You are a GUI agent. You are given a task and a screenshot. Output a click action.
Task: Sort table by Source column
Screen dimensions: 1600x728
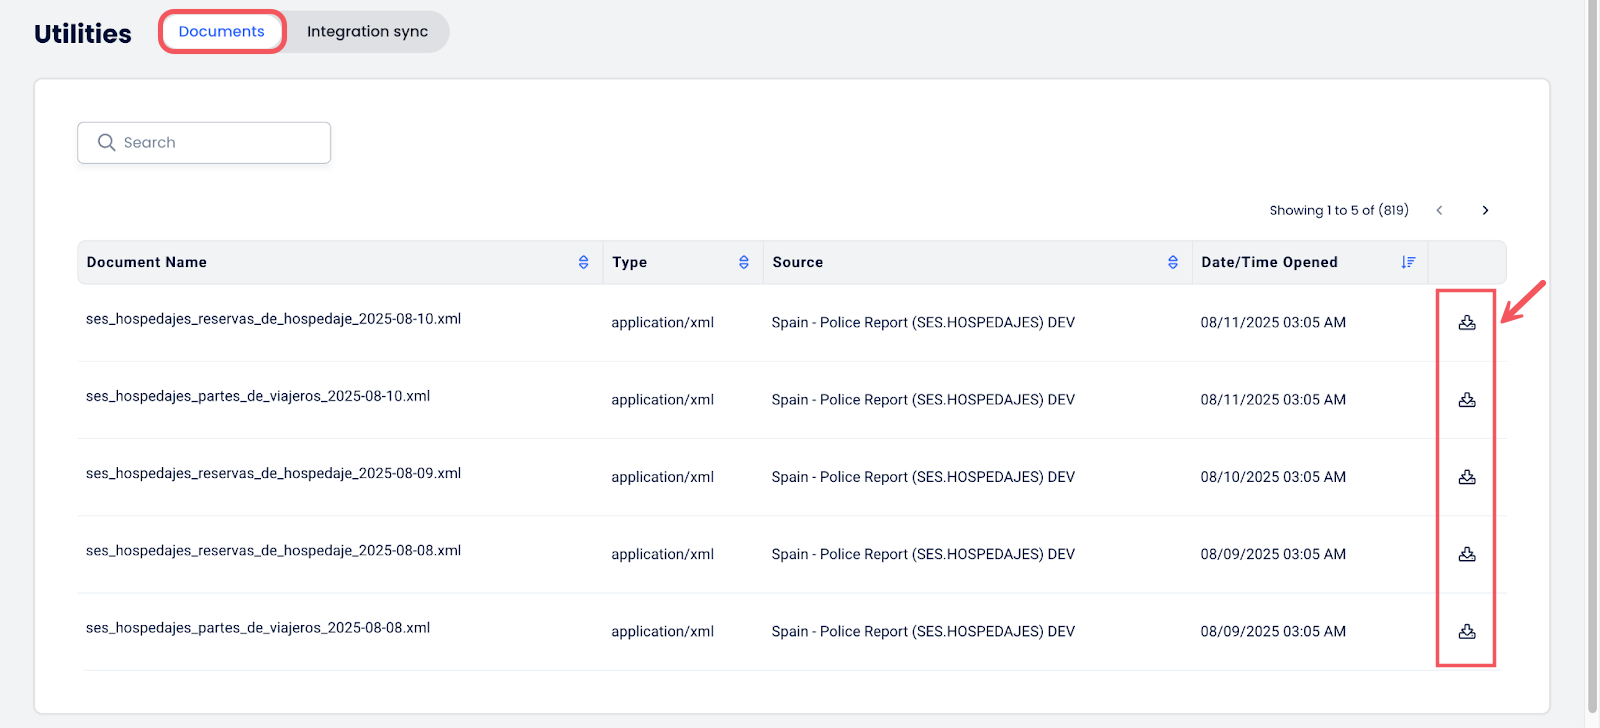tap(1172, 262)
